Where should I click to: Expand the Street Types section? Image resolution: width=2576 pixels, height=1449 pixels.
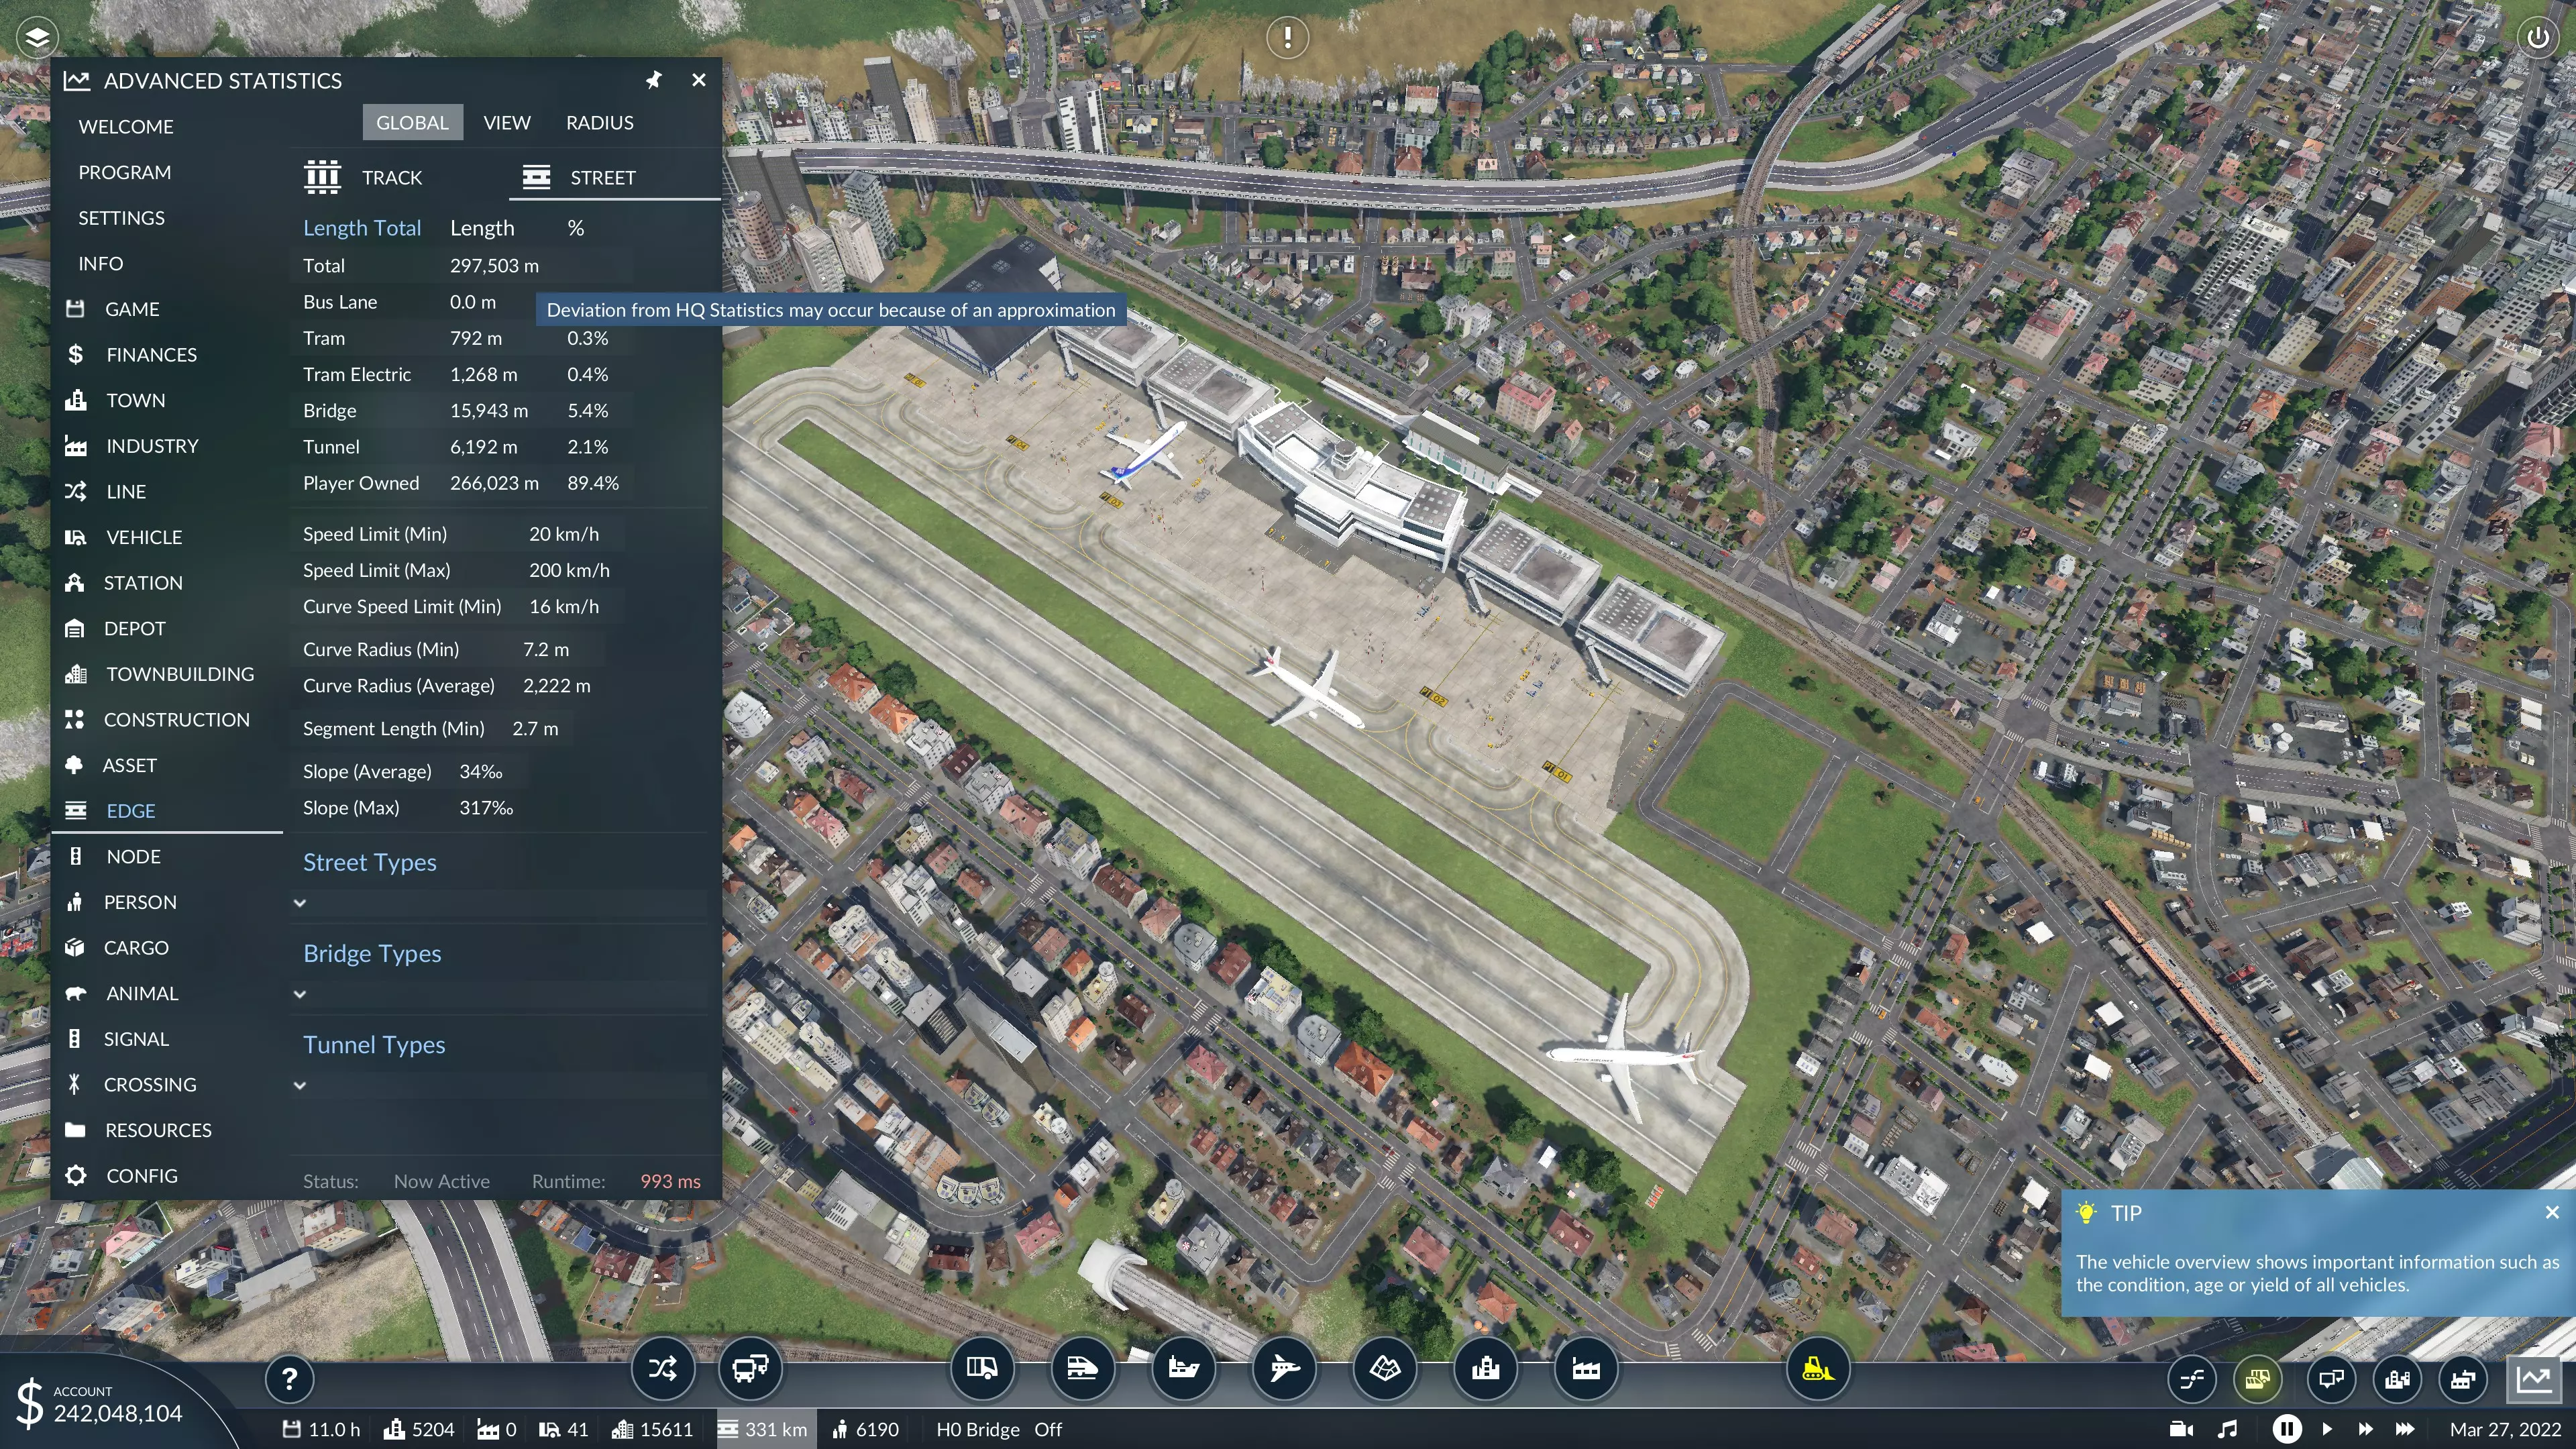point(299,903)
